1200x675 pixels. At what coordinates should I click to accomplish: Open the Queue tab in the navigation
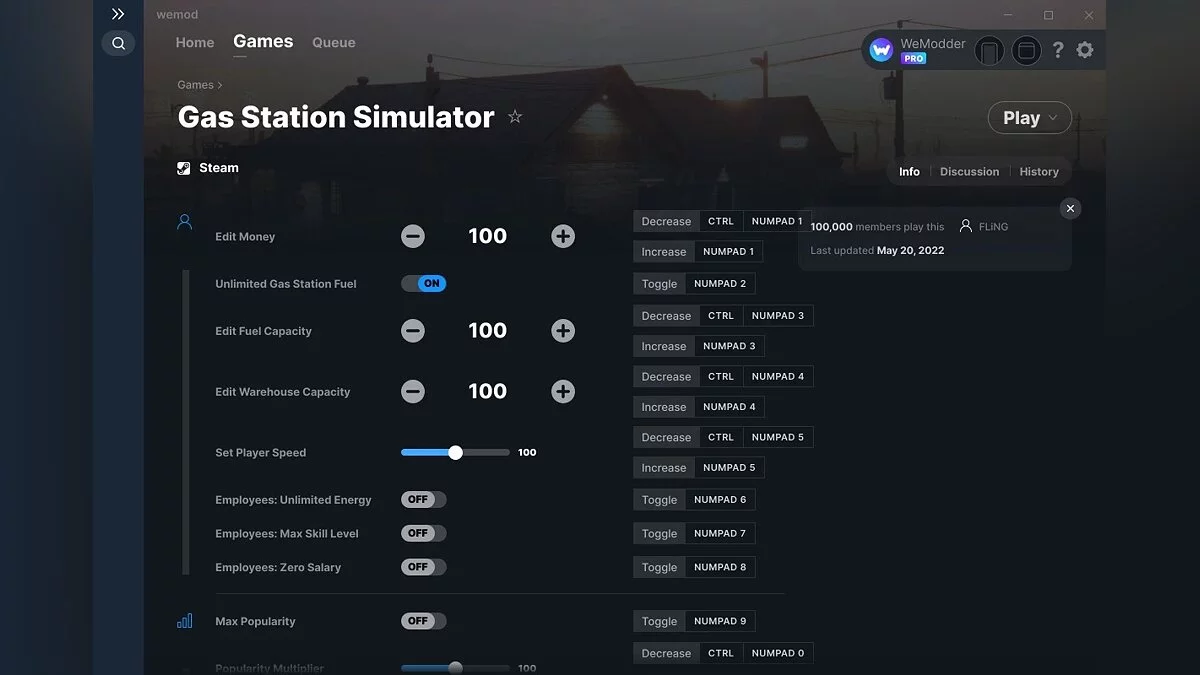[x=333, y=42]
